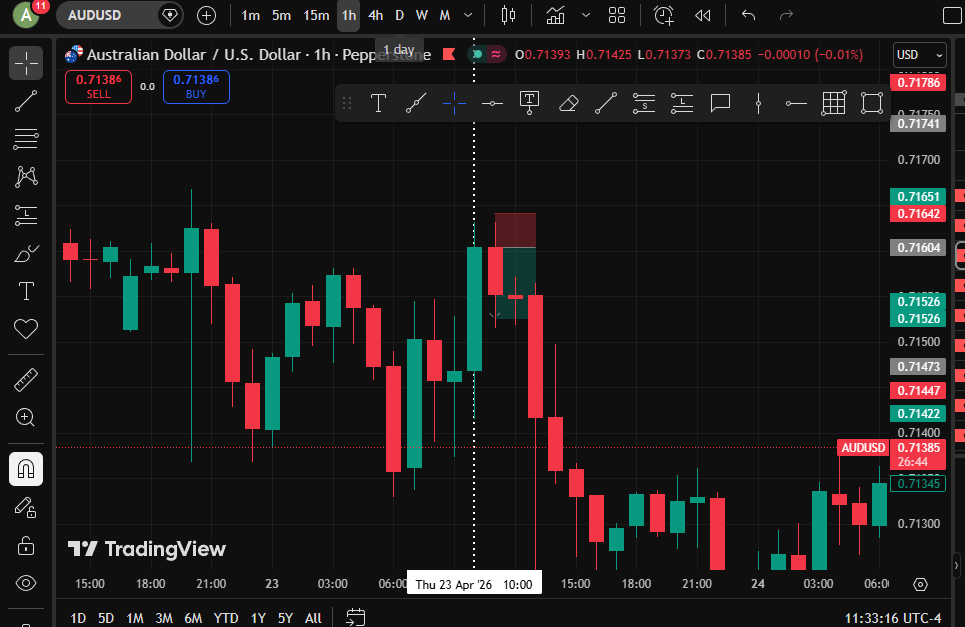Expand the timeframe interval dropdown

click(x=468, y=15)
